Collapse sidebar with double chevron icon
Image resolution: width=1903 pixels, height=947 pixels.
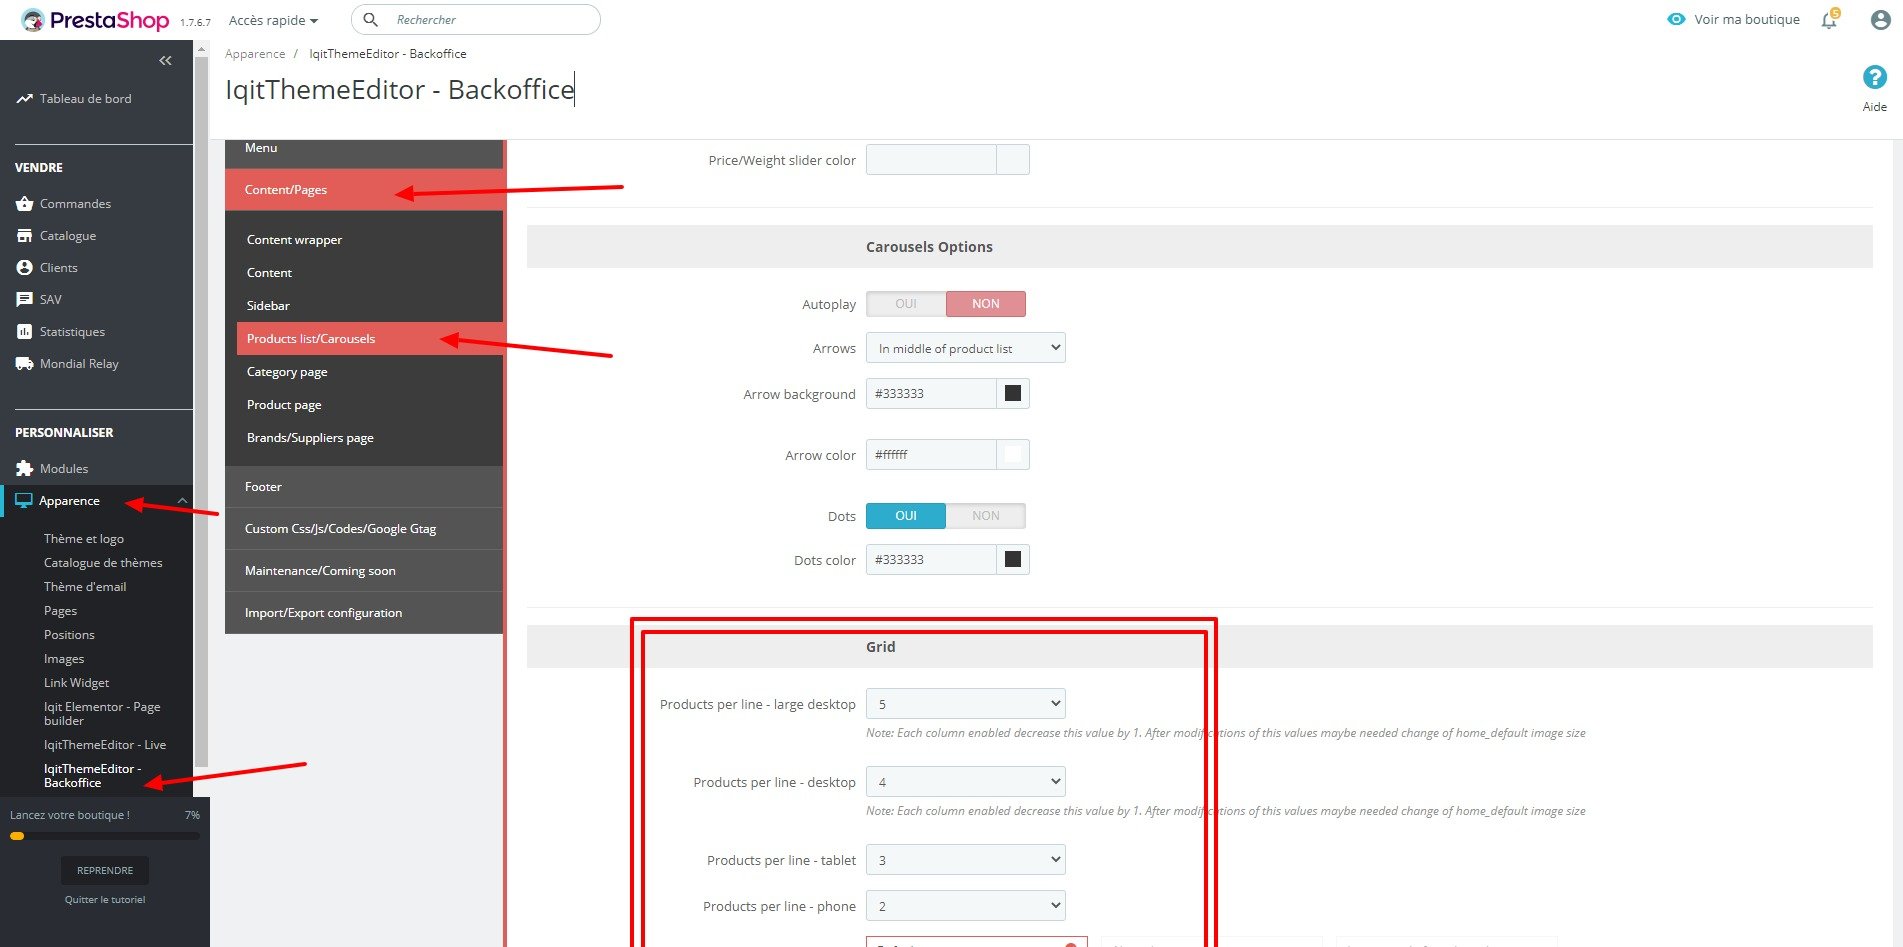click(165, 61)
